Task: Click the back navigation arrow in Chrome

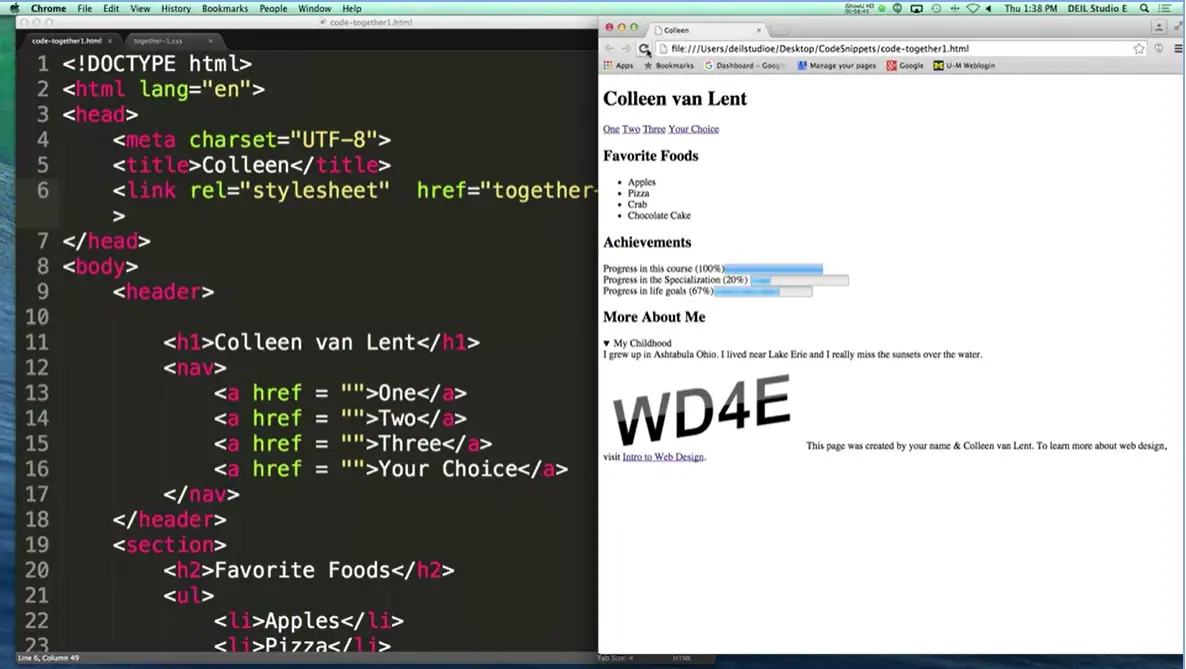Action: pos(608,48)
